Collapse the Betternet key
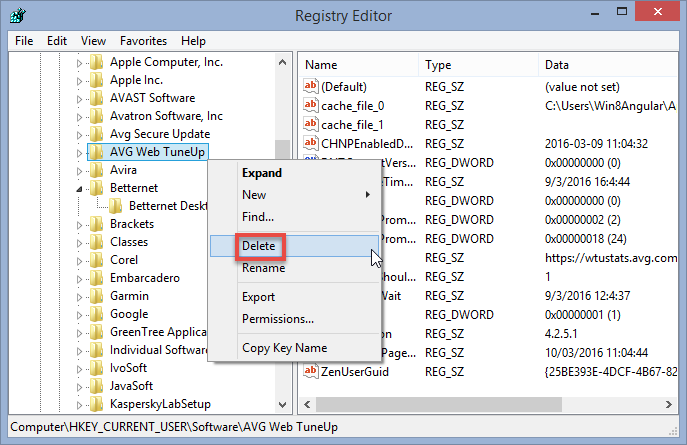The image size is (687, 445). tap(79, 189)
